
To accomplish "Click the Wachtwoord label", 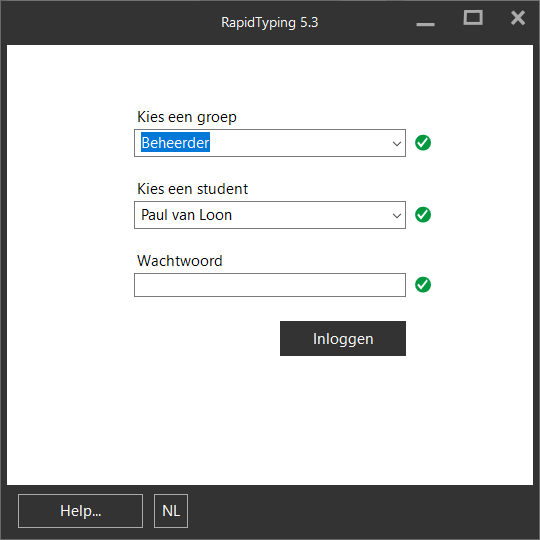I will click(x=179, y=261).
